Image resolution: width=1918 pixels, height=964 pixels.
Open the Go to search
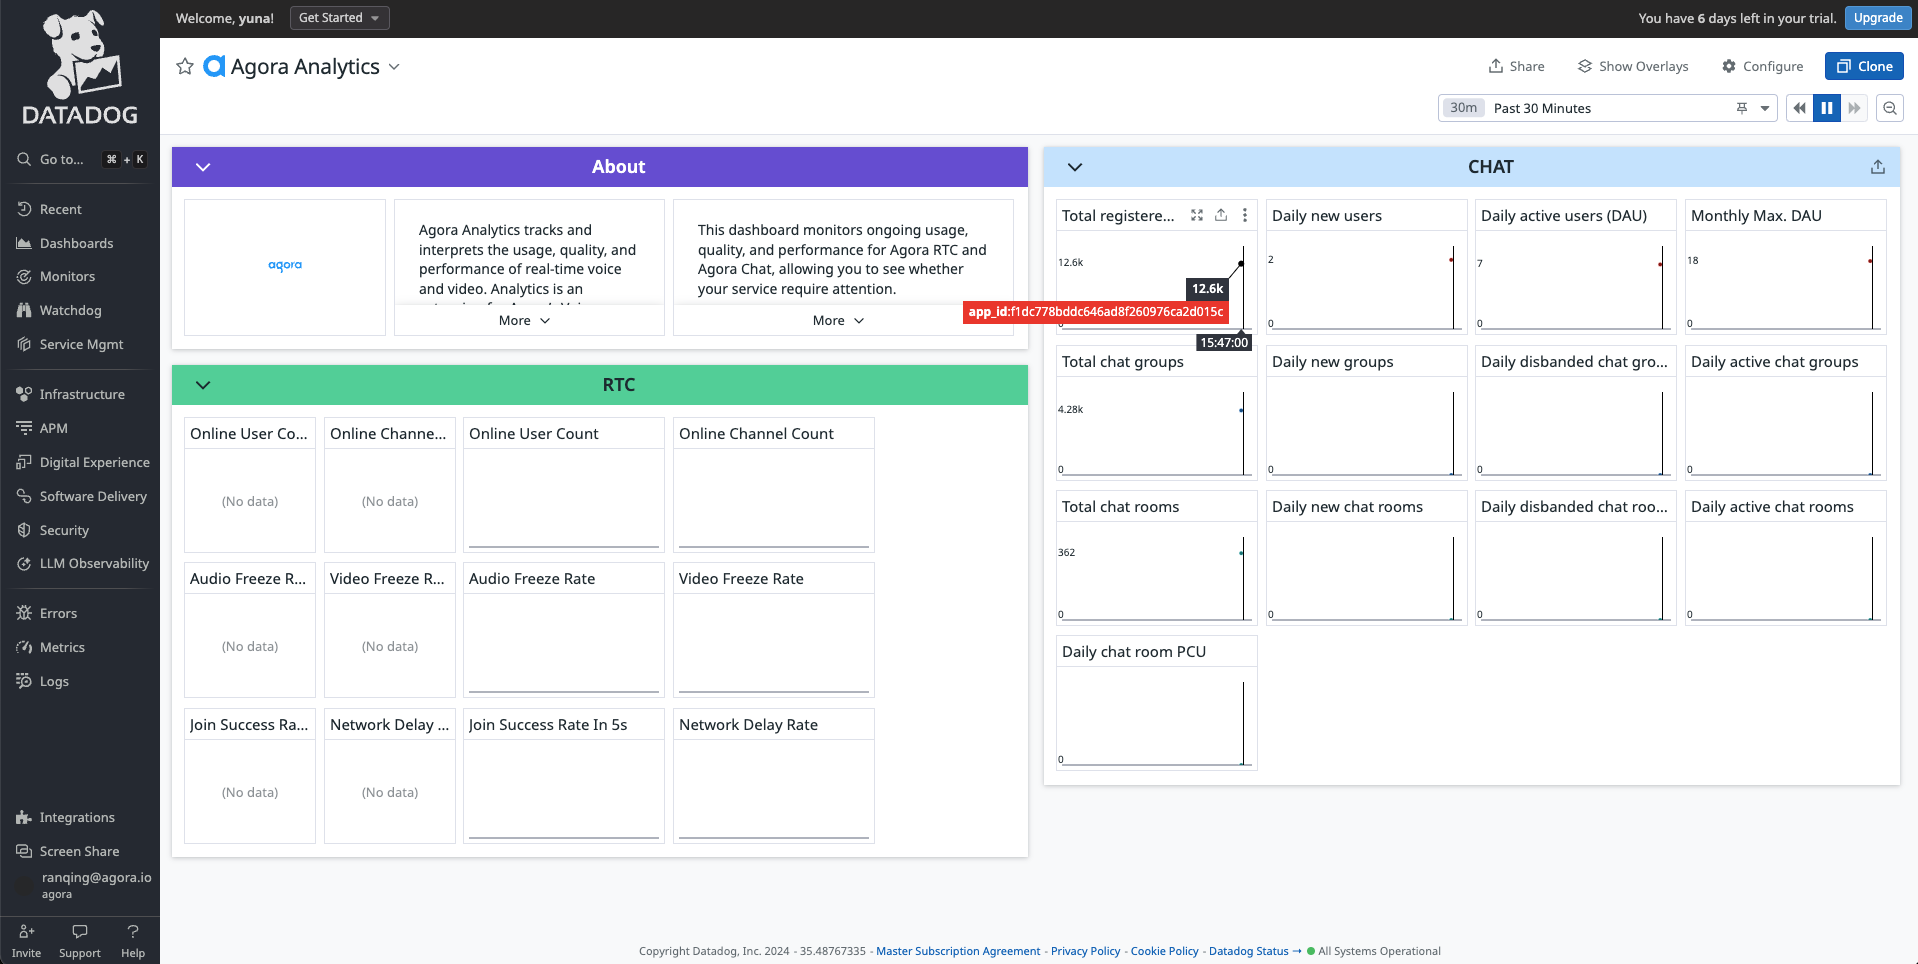click(x=80, y=159)
